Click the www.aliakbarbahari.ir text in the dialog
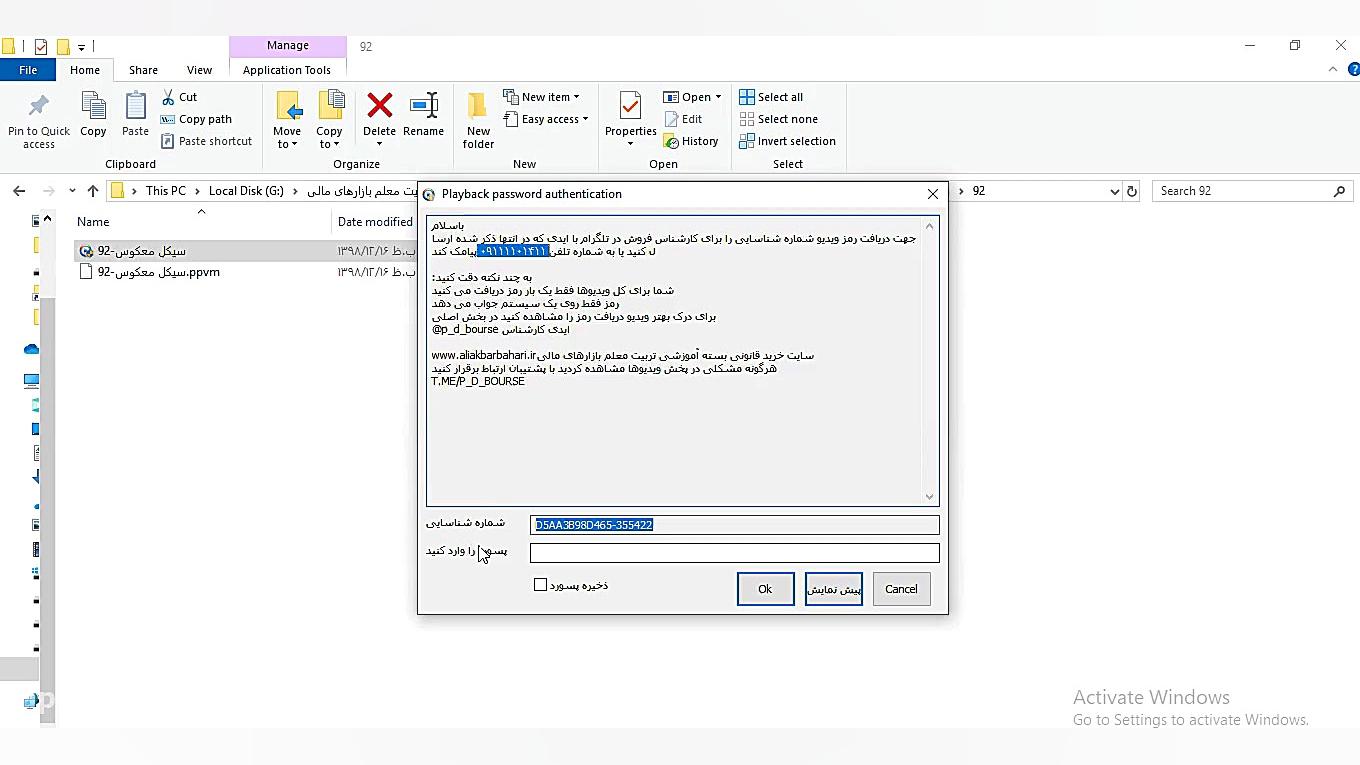The image size is (1360, 765). pyautogui.click(x=484, y=355)
